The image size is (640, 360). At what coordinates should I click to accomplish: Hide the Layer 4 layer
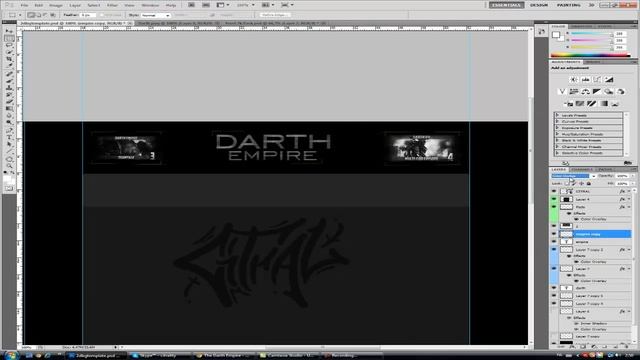(x=554, y=199)
